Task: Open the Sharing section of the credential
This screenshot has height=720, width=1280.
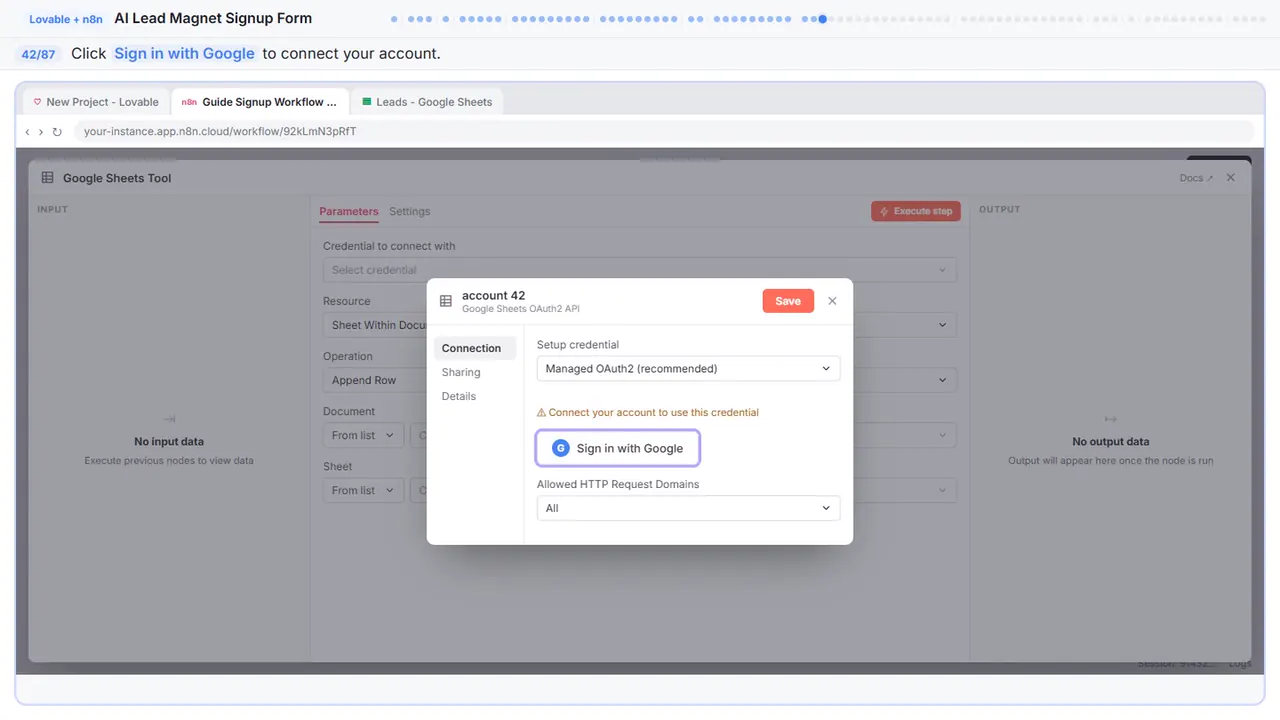Action: click(x=461, y=372)
